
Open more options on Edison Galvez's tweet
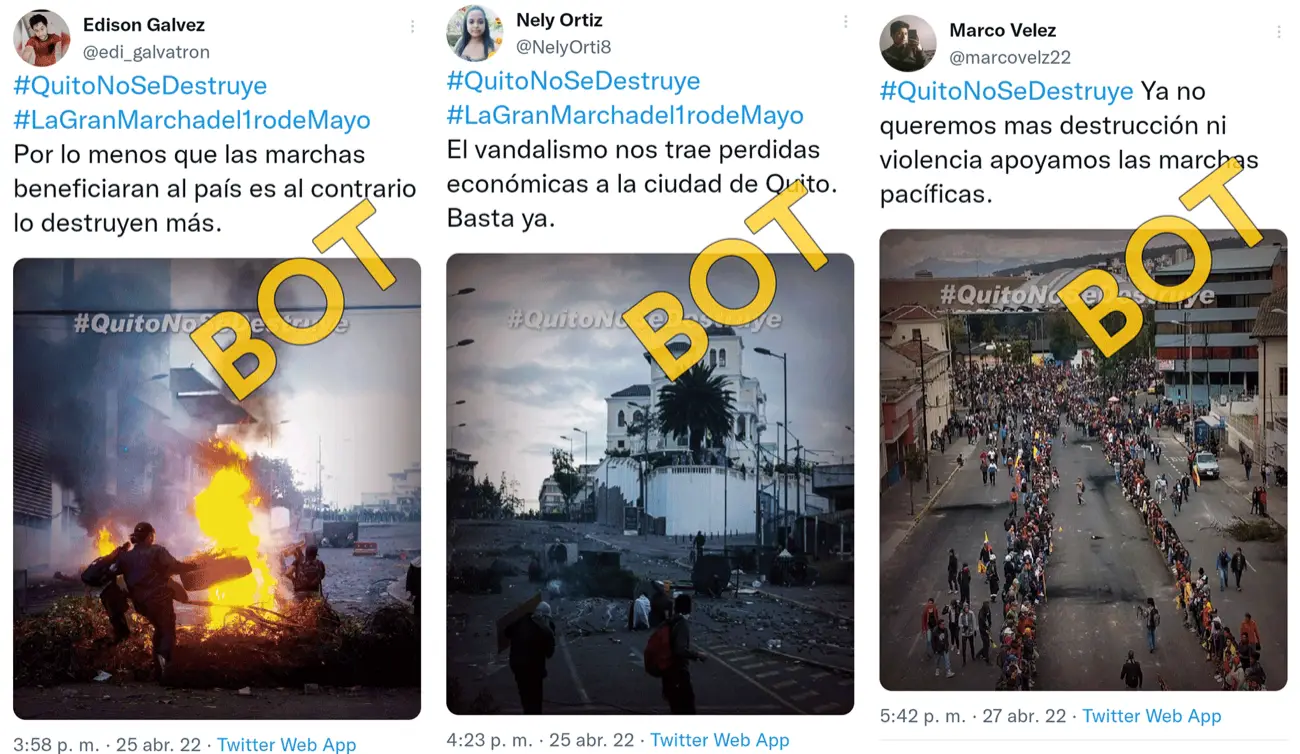click(x=412, y=27)
